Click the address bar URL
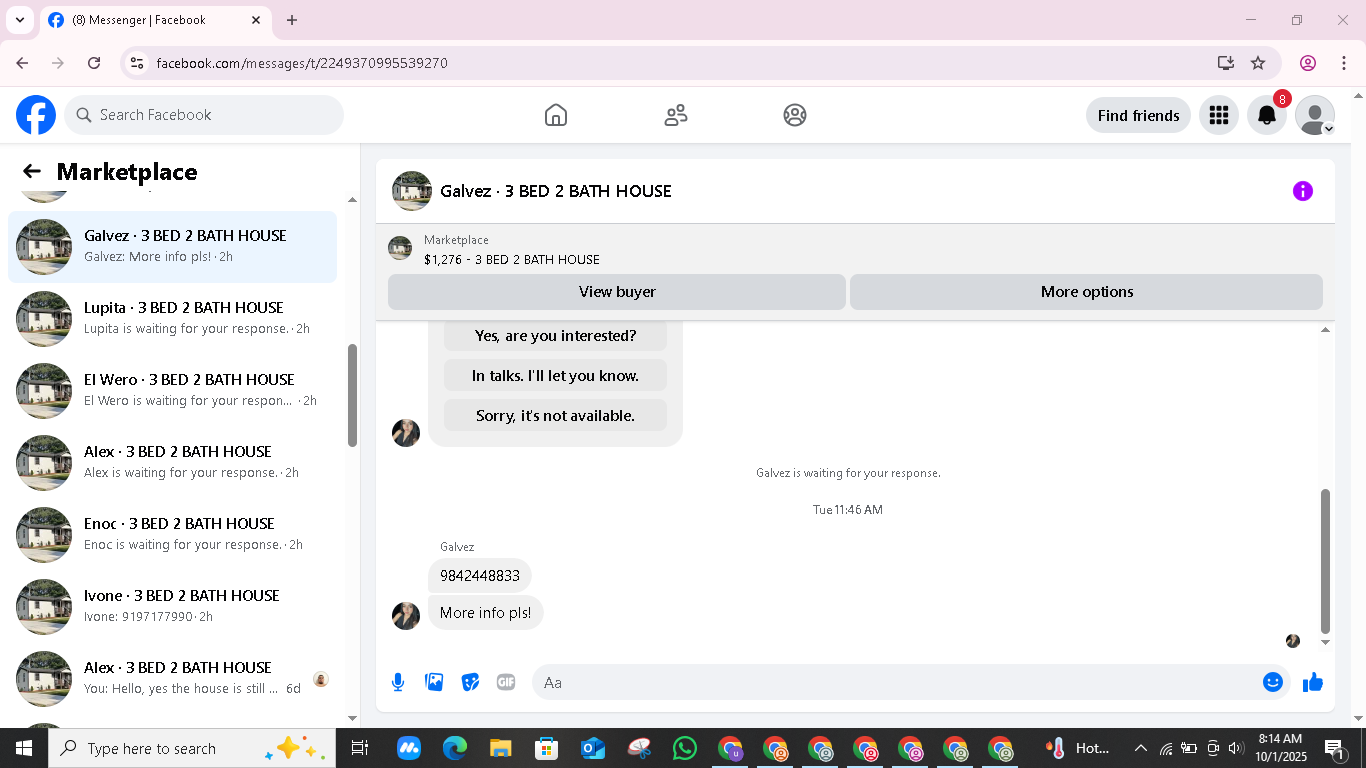The image size is (1366, 768). point(302,63)
